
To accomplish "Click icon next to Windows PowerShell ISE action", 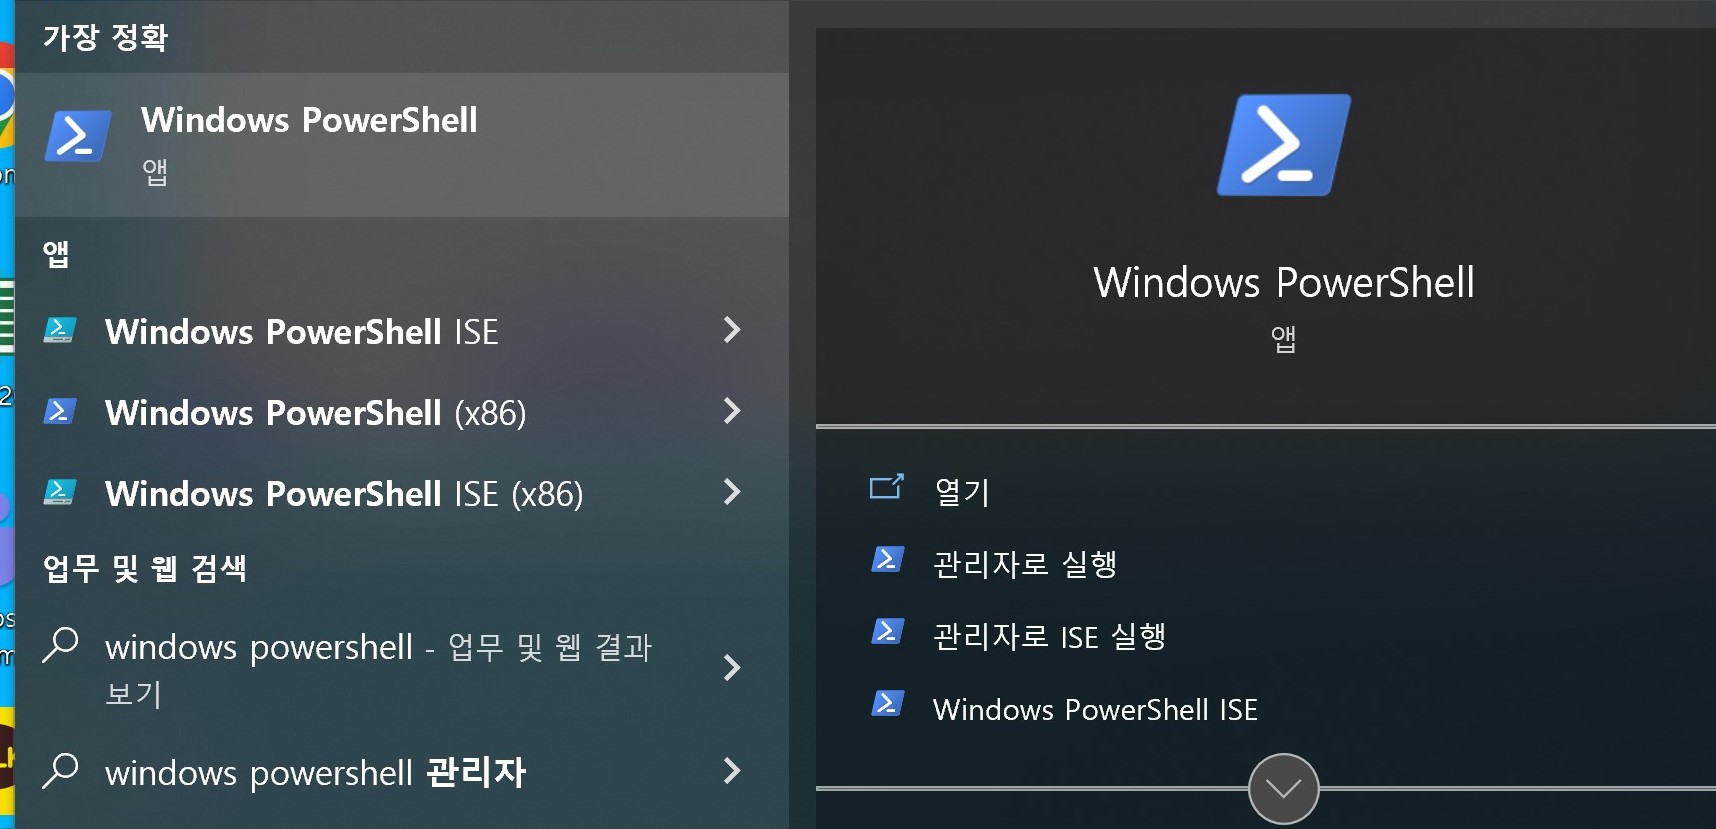I will [x=887, y=704].
